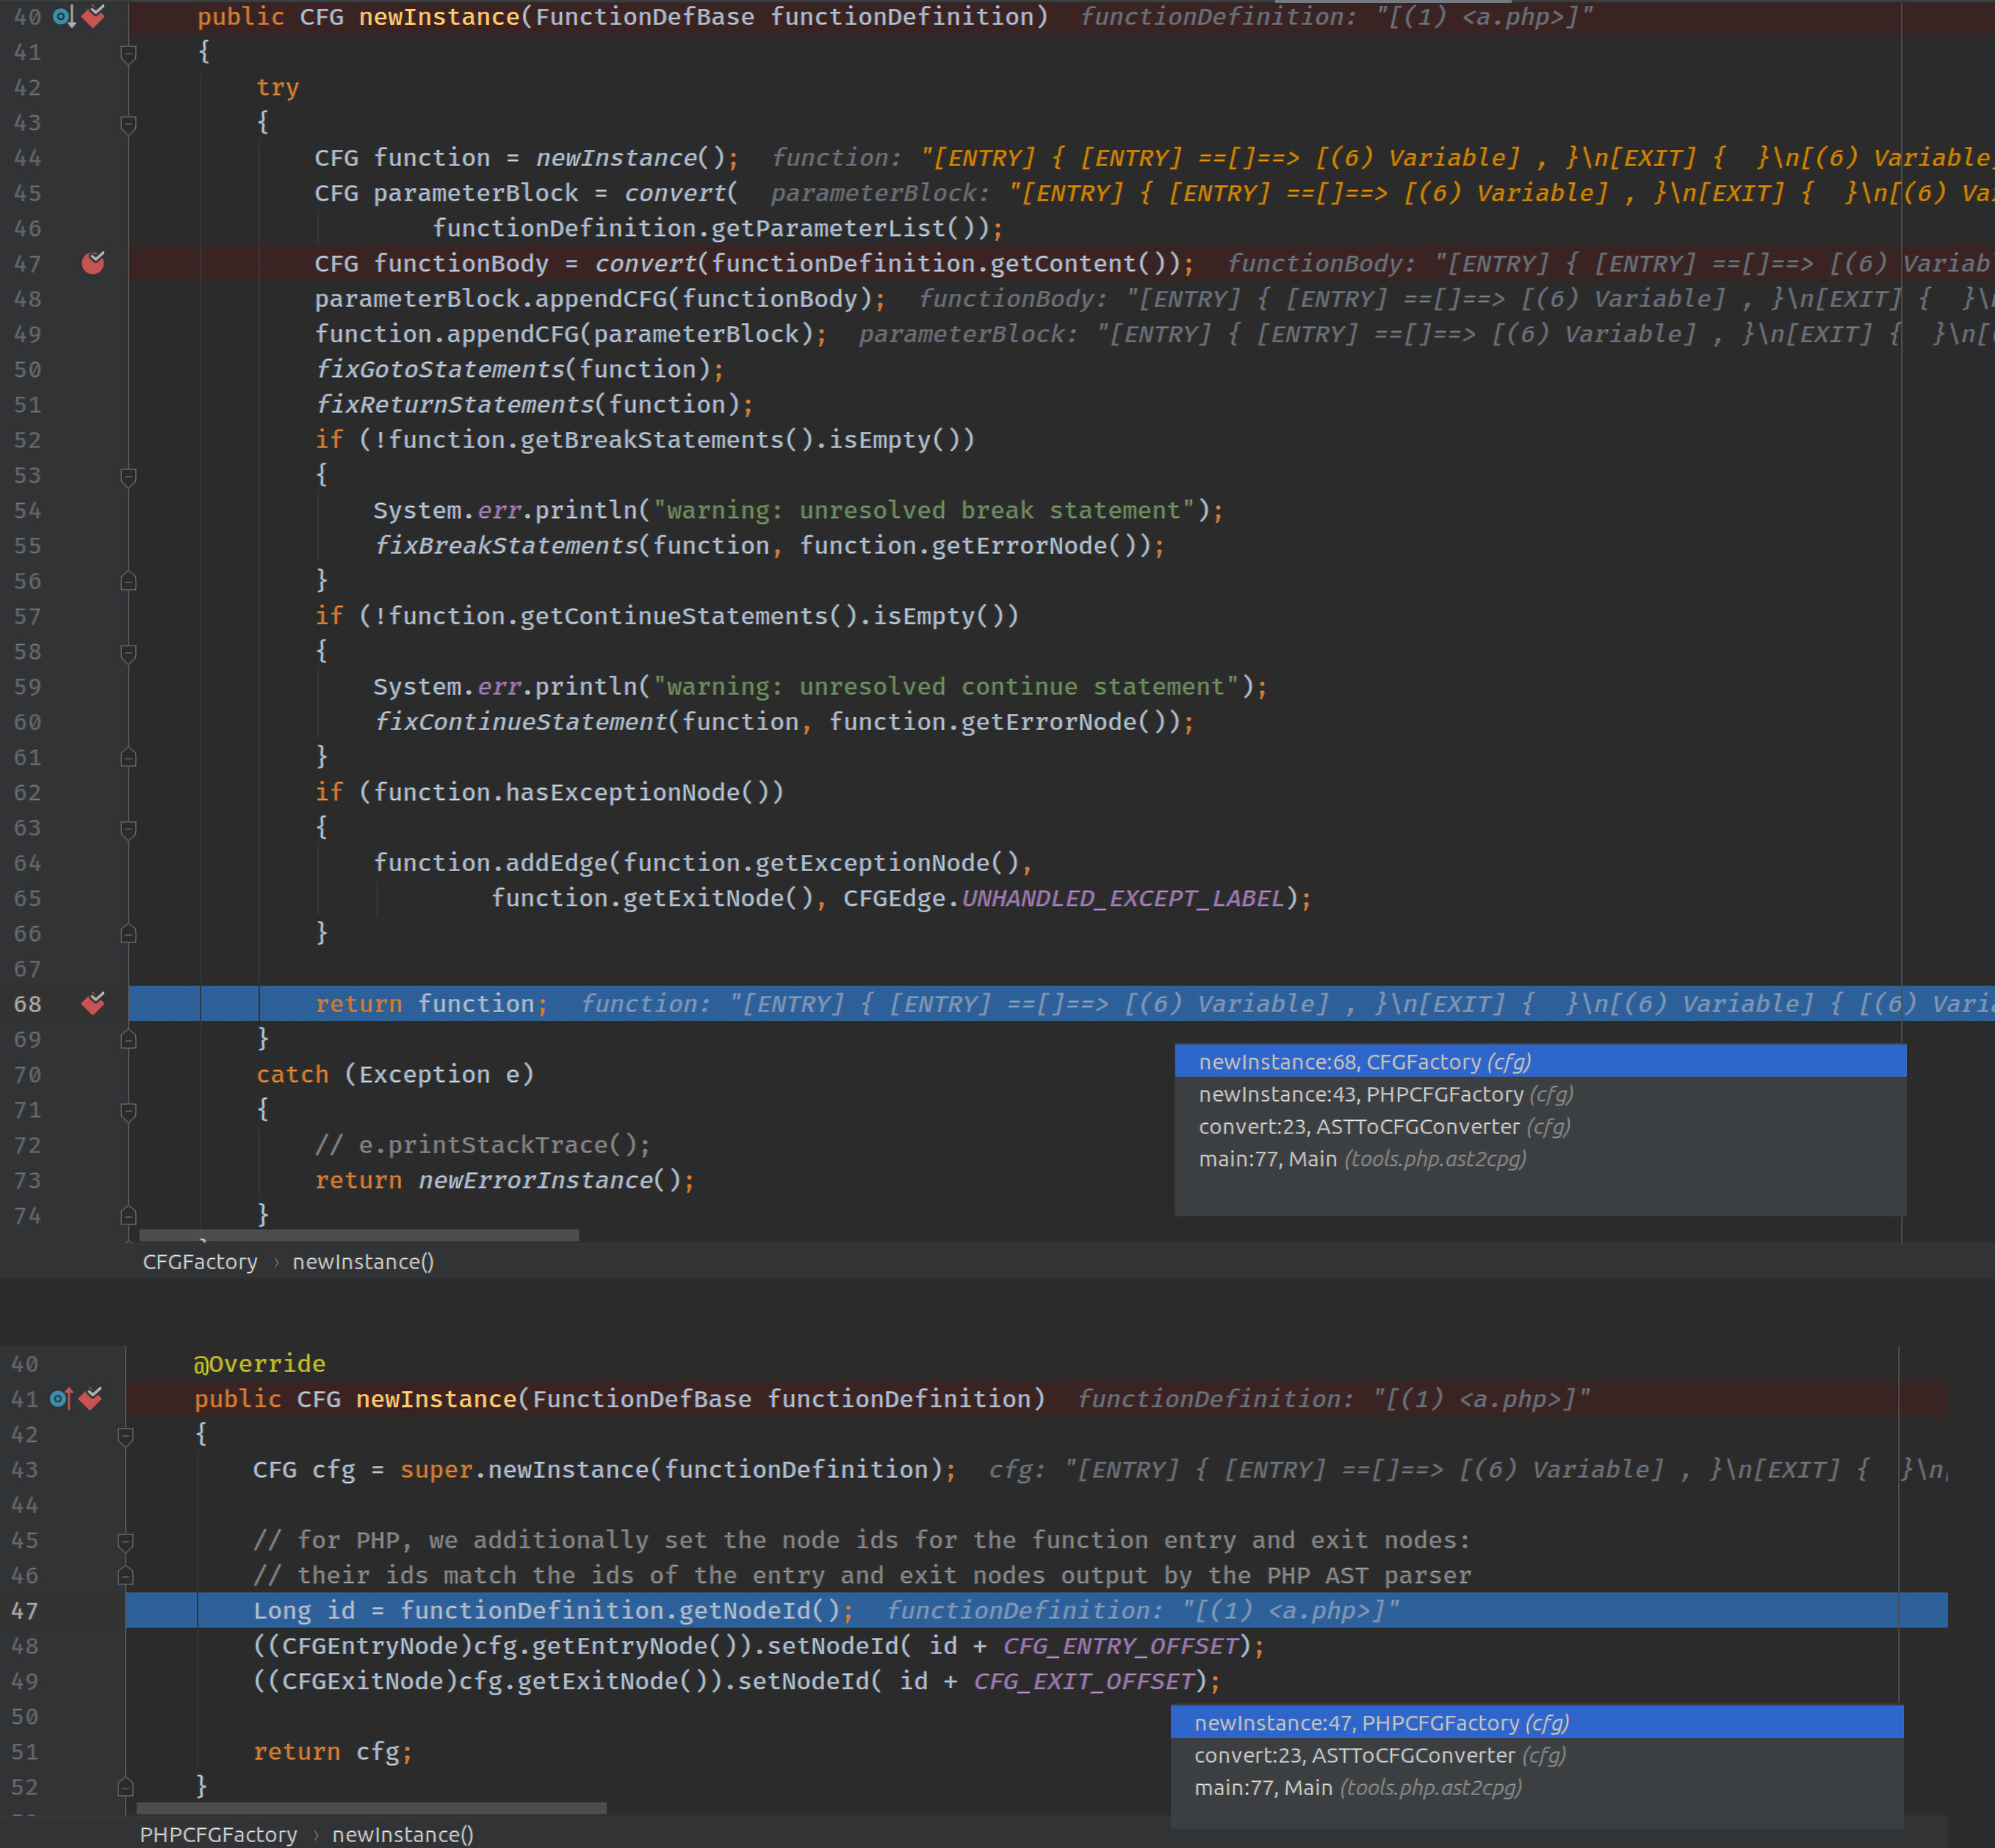Screen dimensions: 1995x1848
Task: Toggle the breakpoint at line 47 in CFGFactory
Action: click(93, 263)
